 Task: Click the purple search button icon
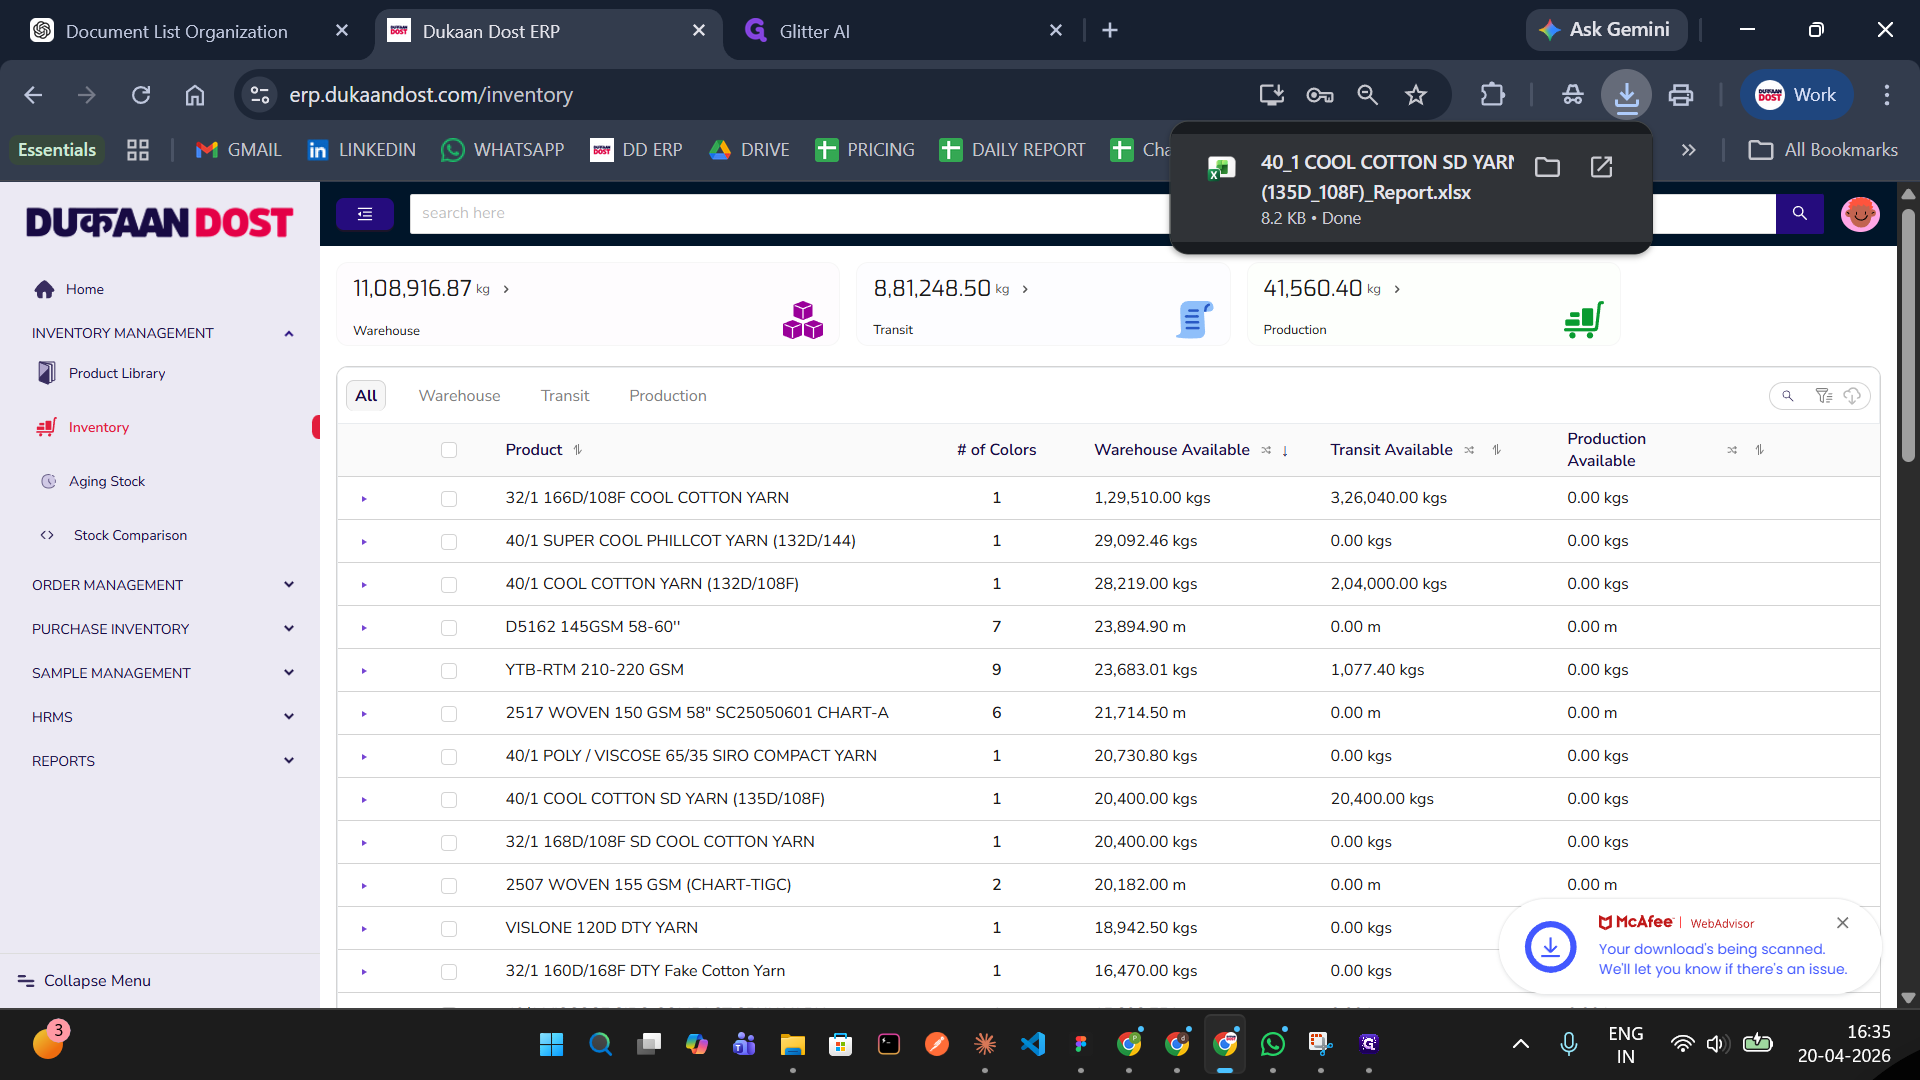(1799, 213)
